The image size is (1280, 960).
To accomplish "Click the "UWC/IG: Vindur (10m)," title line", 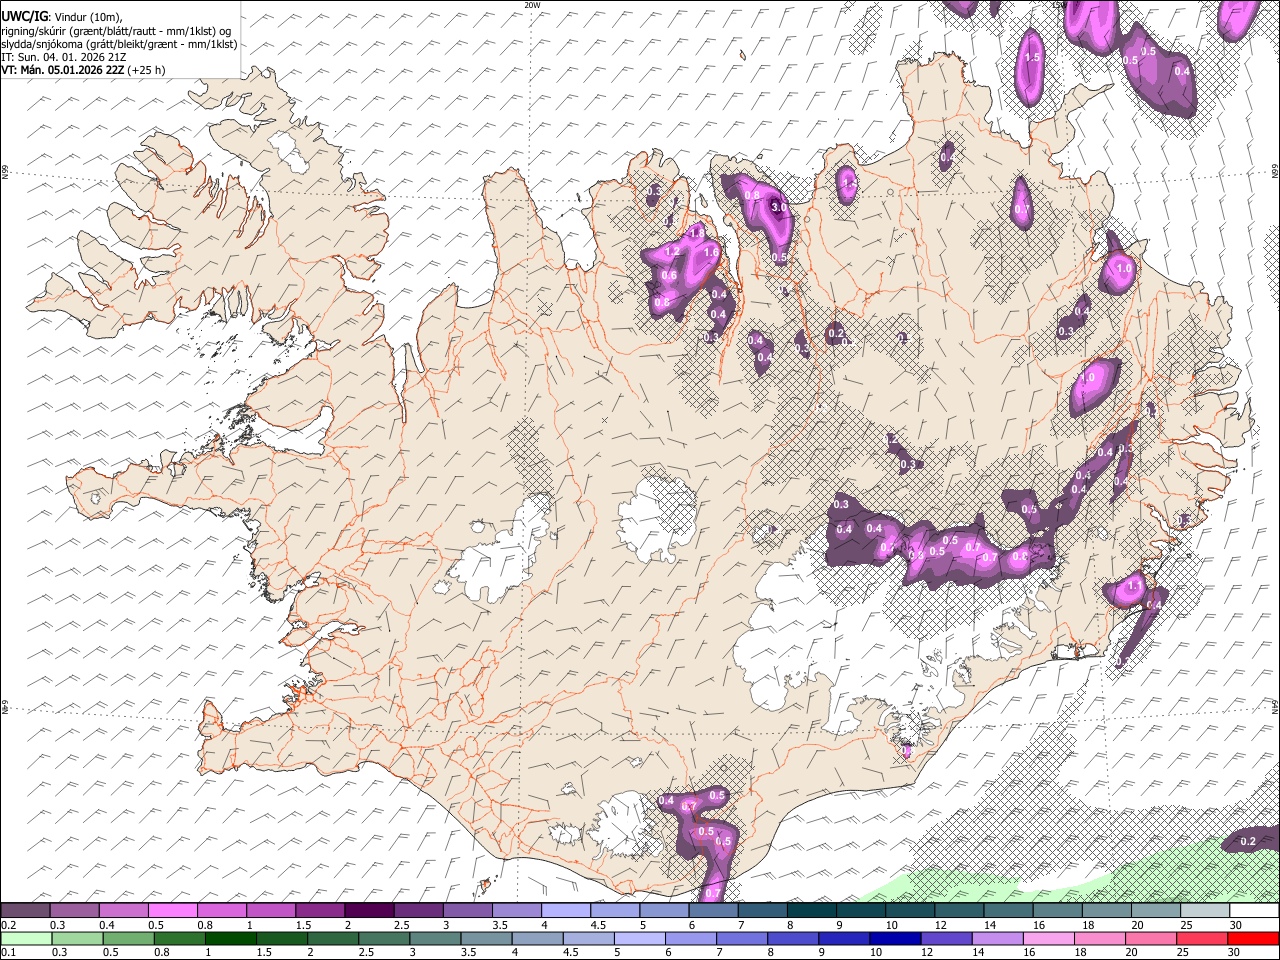I will pyautogui.click(x=62, y=17).
